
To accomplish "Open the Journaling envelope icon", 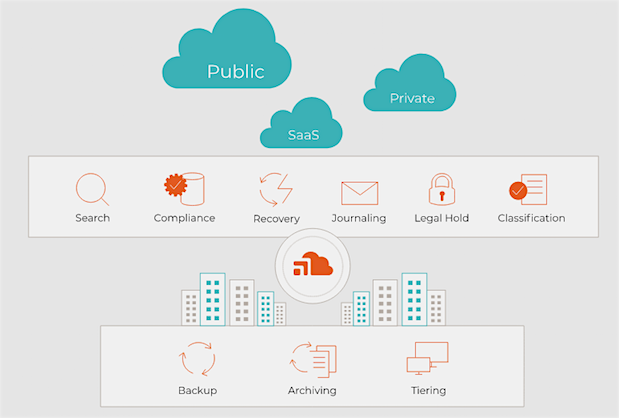I will point(359,193).
